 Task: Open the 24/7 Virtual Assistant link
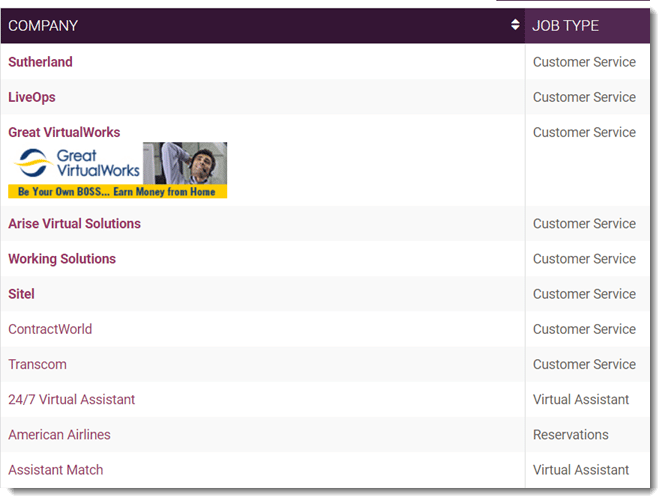pyautogui.click(x=71, y=400)
